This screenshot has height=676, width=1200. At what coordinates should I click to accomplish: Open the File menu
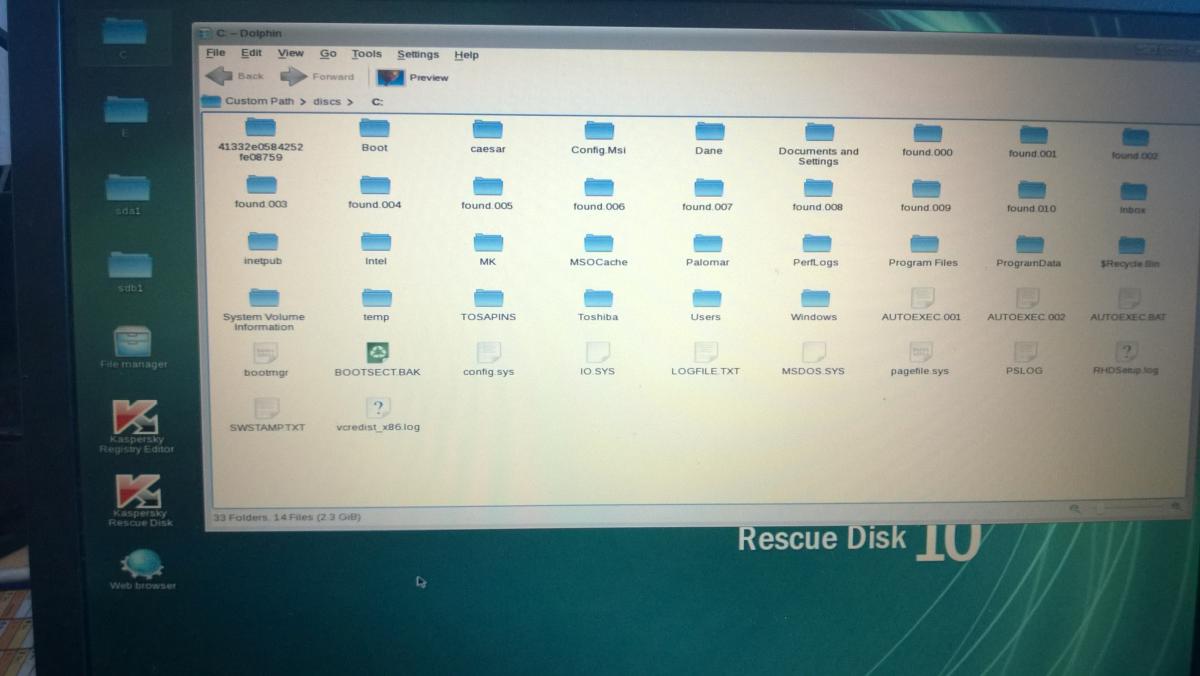tap(216, 53)
